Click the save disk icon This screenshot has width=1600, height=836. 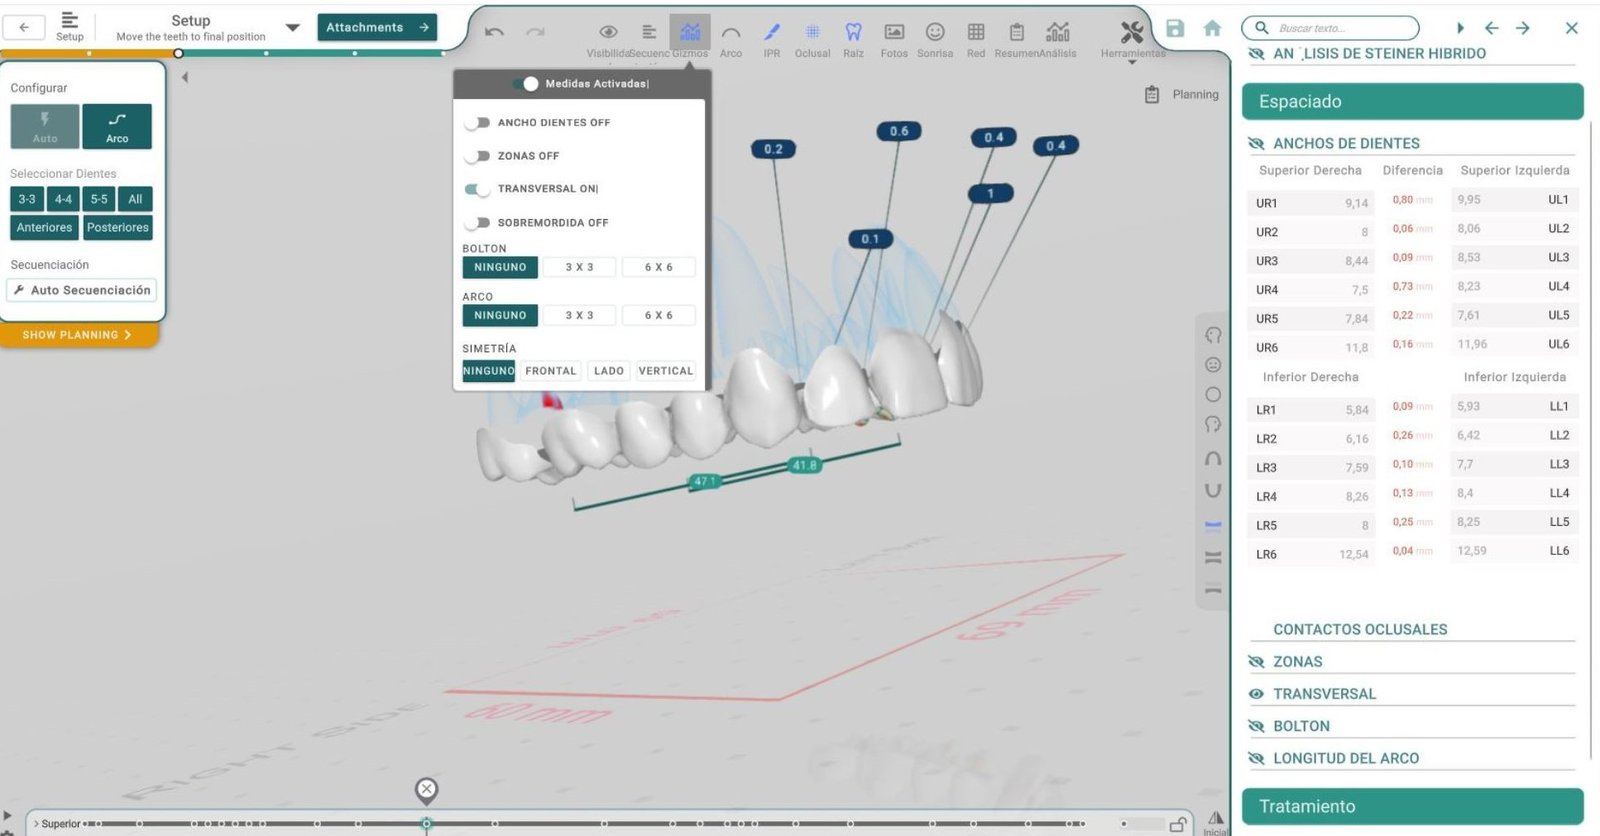click(x=1175, y=28)
